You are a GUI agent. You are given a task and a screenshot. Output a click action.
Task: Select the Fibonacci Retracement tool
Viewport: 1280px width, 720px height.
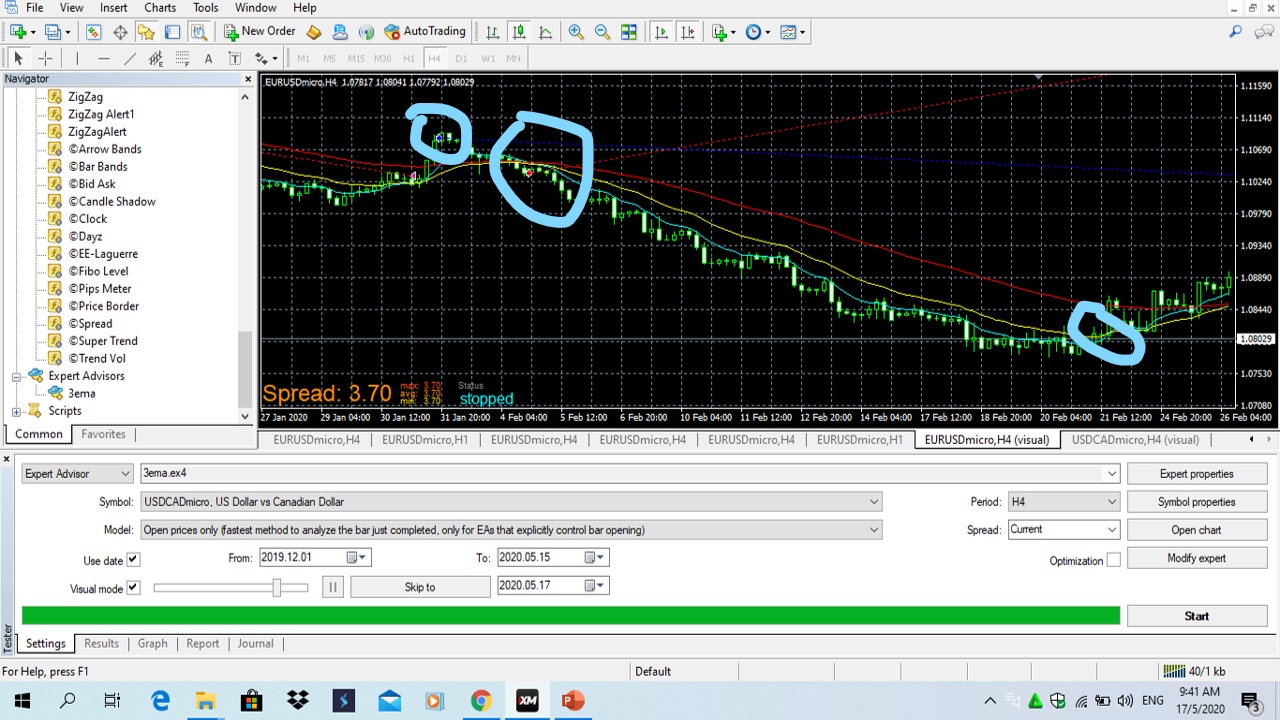pyautogui.click(x=181, y=58)
